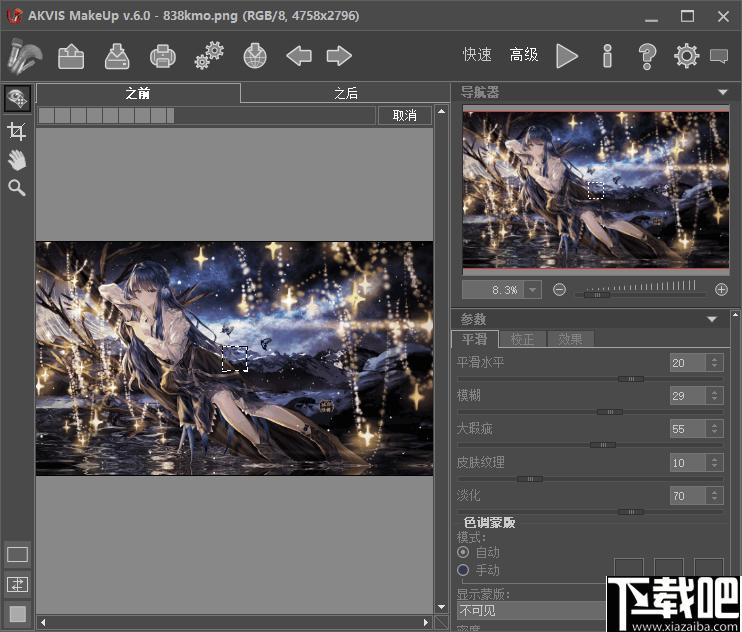742x632 pixels.
Task: Switch to 高级 (Advanced) mode
Action: pyautogui.click(x=524, y=55)
